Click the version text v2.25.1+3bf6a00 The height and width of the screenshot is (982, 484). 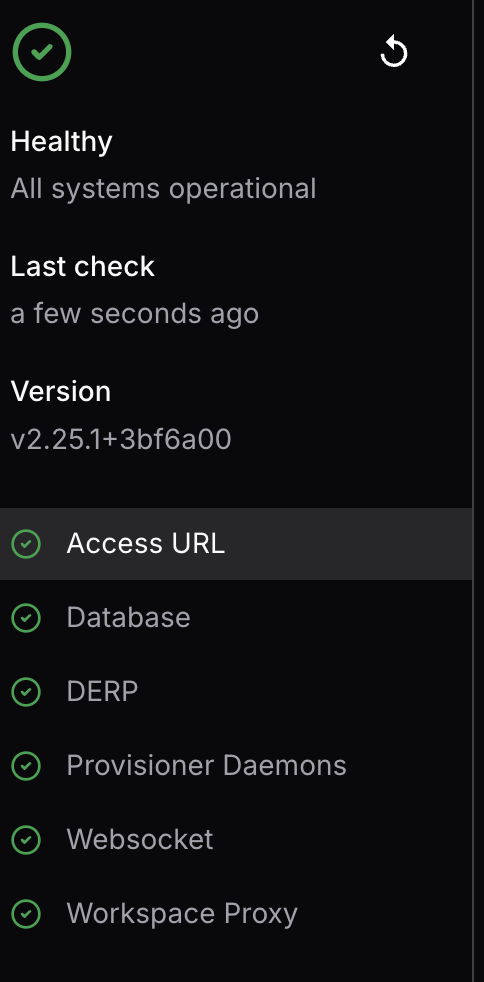point(121,439)
